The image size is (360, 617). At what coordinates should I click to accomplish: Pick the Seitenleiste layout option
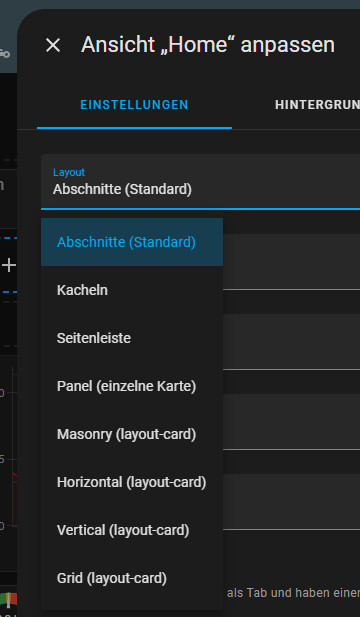coord(132,338)
